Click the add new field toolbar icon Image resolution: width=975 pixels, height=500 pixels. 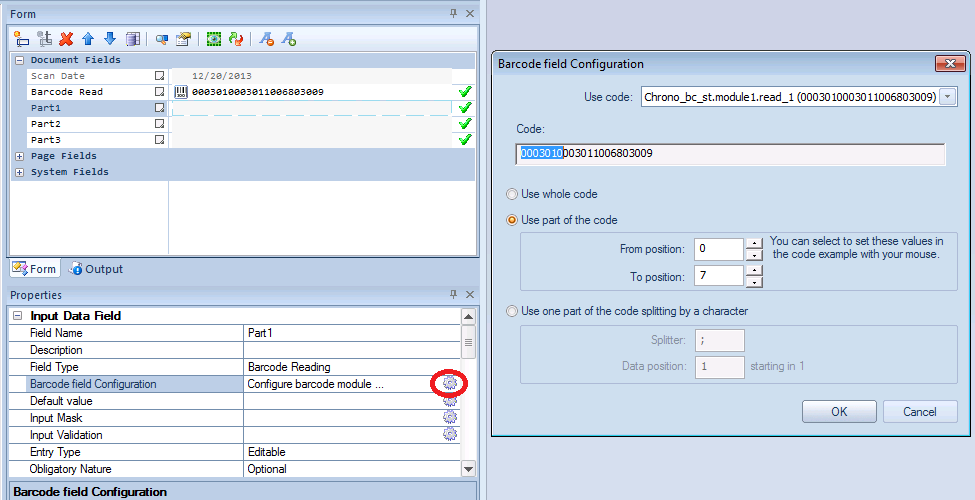21,39
